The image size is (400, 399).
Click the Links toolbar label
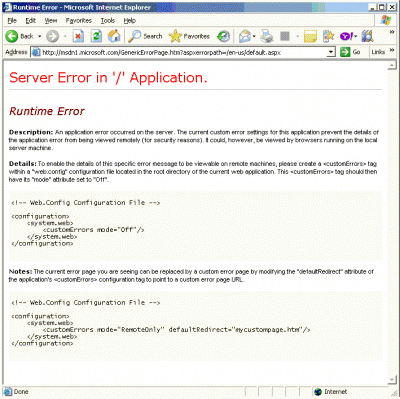(378, 52)
